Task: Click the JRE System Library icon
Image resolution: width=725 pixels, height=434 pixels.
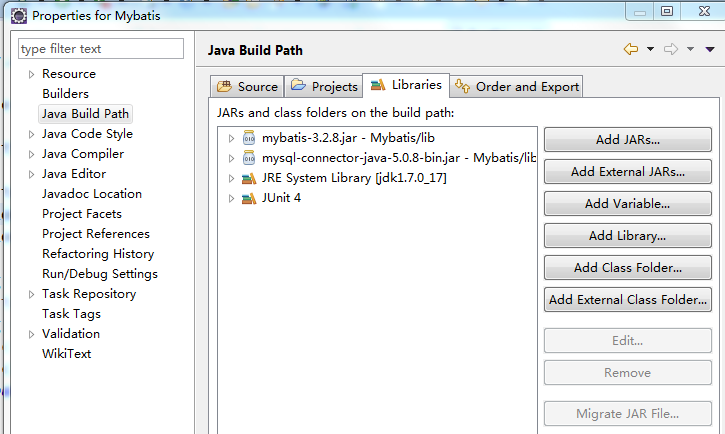Action: click(249, 178)
